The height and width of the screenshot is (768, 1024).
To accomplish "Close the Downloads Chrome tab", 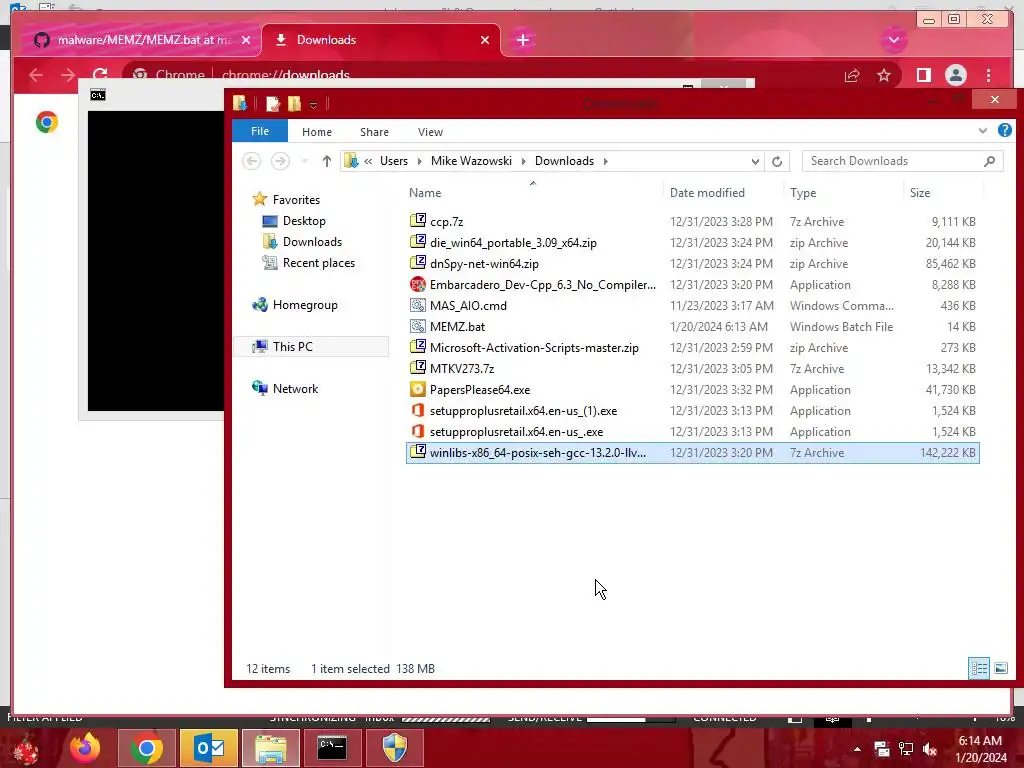I will (485, 40).
